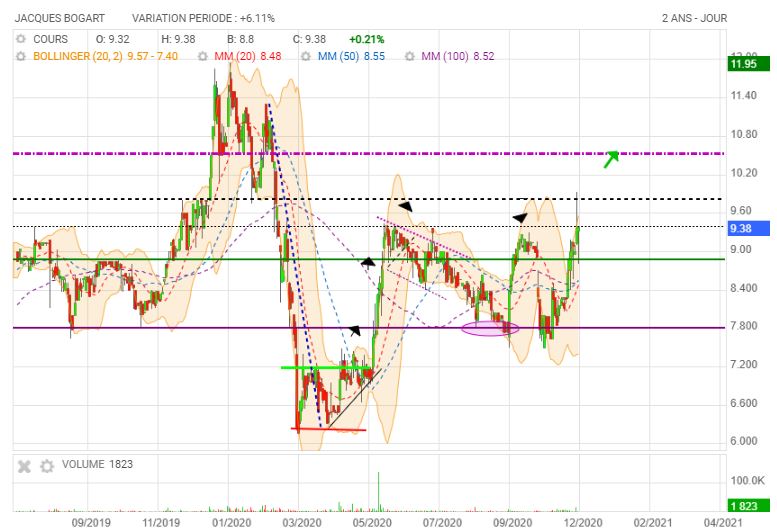Click the 9.60 price axis label

click(741, 211)
